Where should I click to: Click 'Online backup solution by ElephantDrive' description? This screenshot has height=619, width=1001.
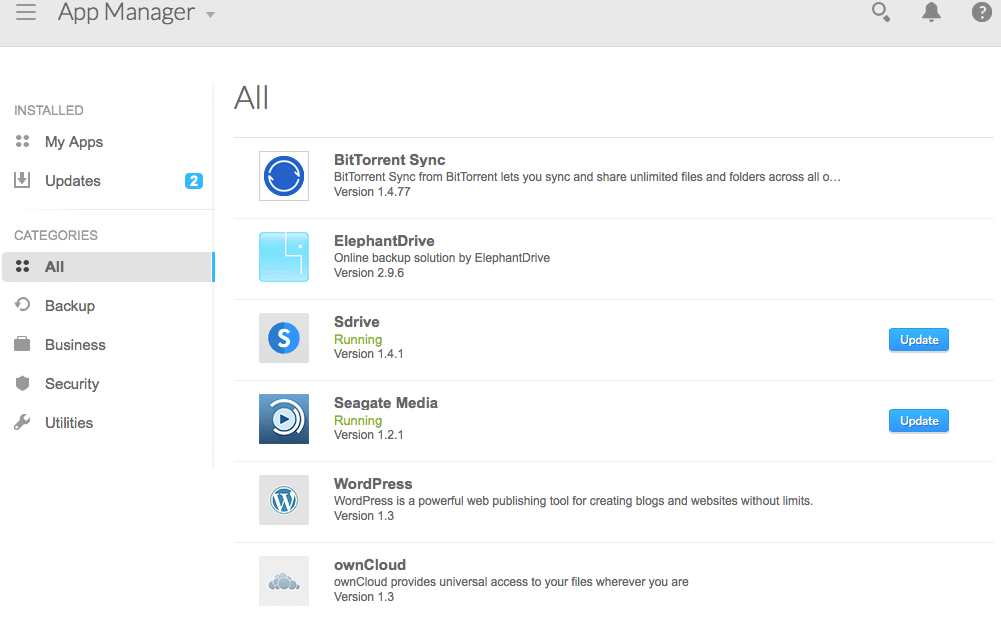tap(442, 258)
